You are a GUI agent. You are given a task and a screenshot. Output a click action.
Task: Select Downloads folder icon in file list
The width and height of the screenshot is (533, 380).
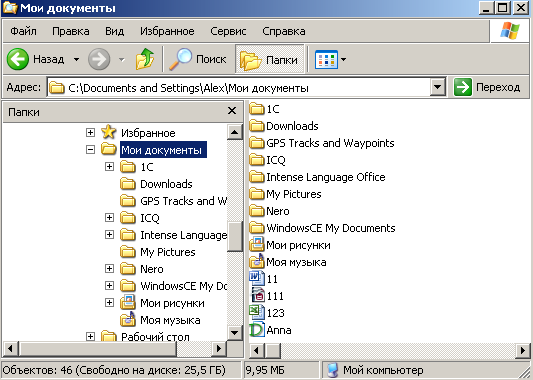coord(257,126)
